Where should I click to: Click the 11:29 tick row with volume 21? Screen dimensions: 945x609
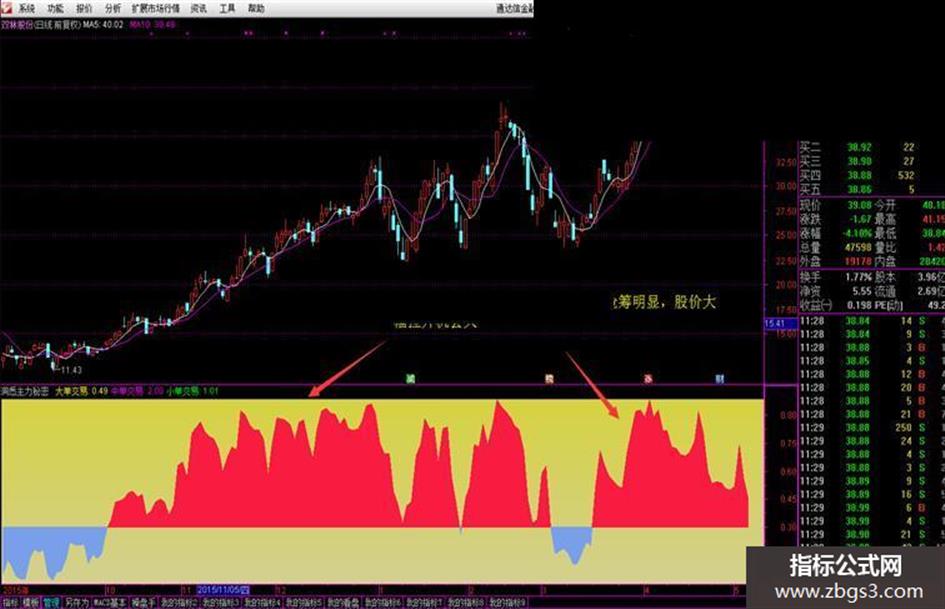click(x=872, y=534)
